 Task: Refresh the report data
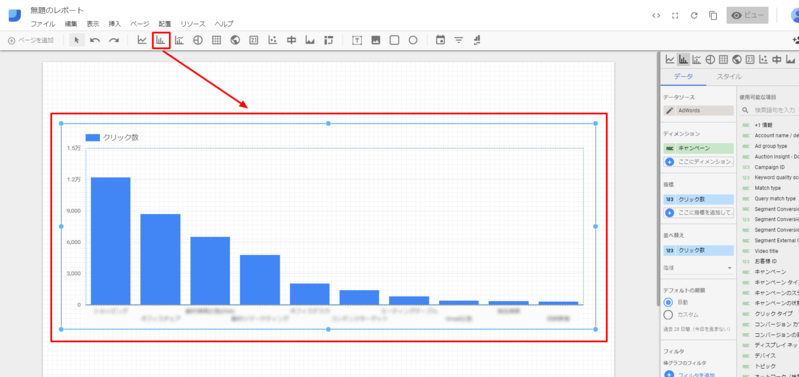694,15
